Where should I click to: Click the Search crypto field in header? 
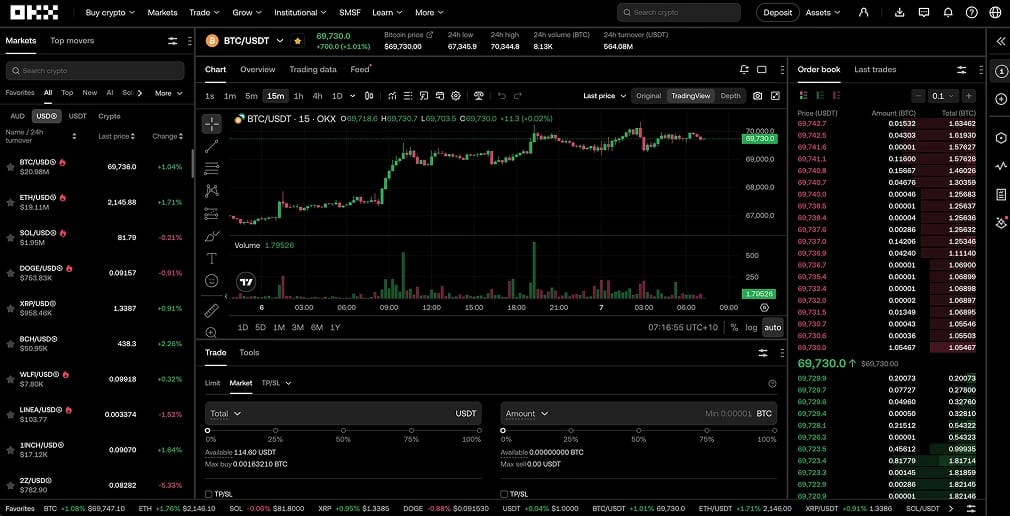coord(679,12)
